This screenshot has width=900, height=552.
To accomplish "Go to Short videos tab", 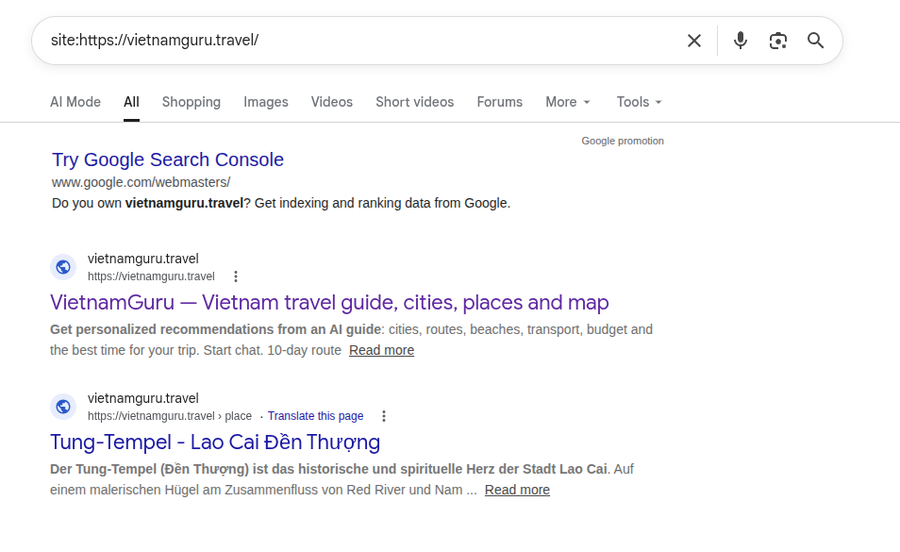I will [x=414, y=102].
